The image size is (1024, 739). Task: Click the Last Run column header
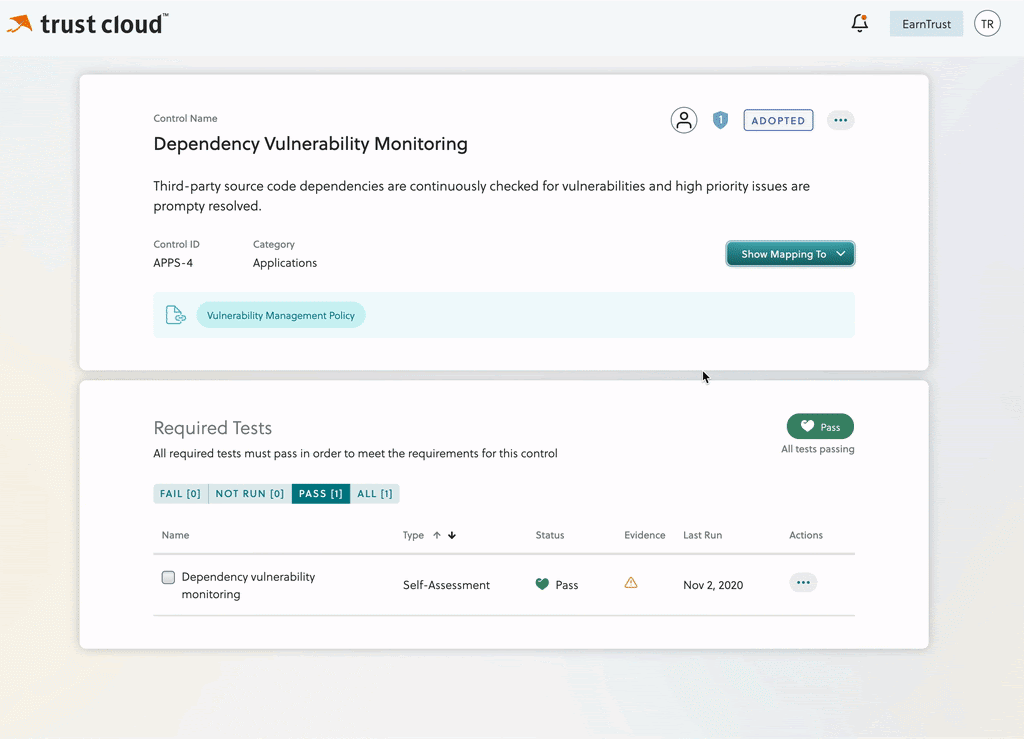point(703,535)
